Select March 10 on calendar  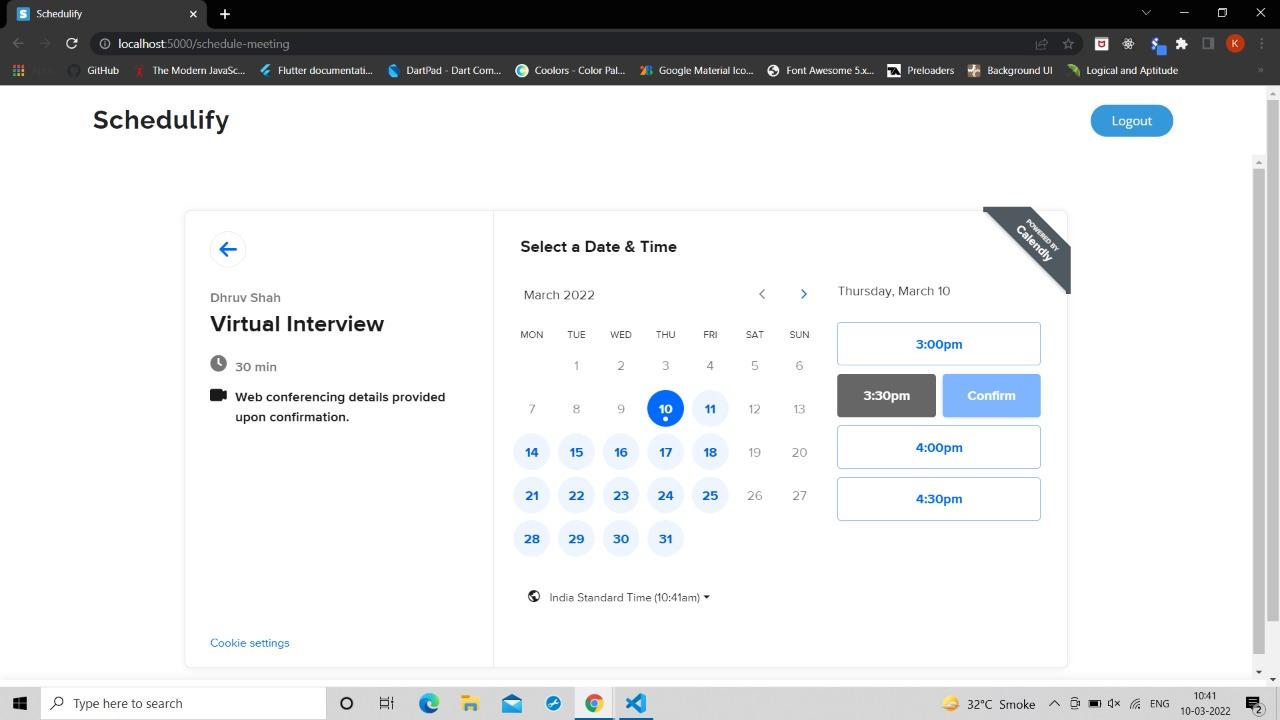click(665, 408)
